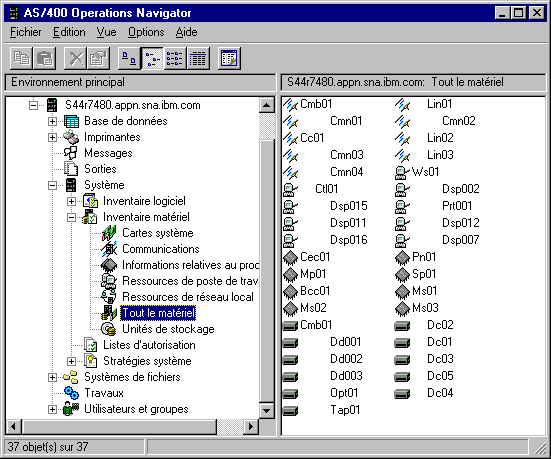
Task: Select the Tap01 device icon
Action: point(291,410)
